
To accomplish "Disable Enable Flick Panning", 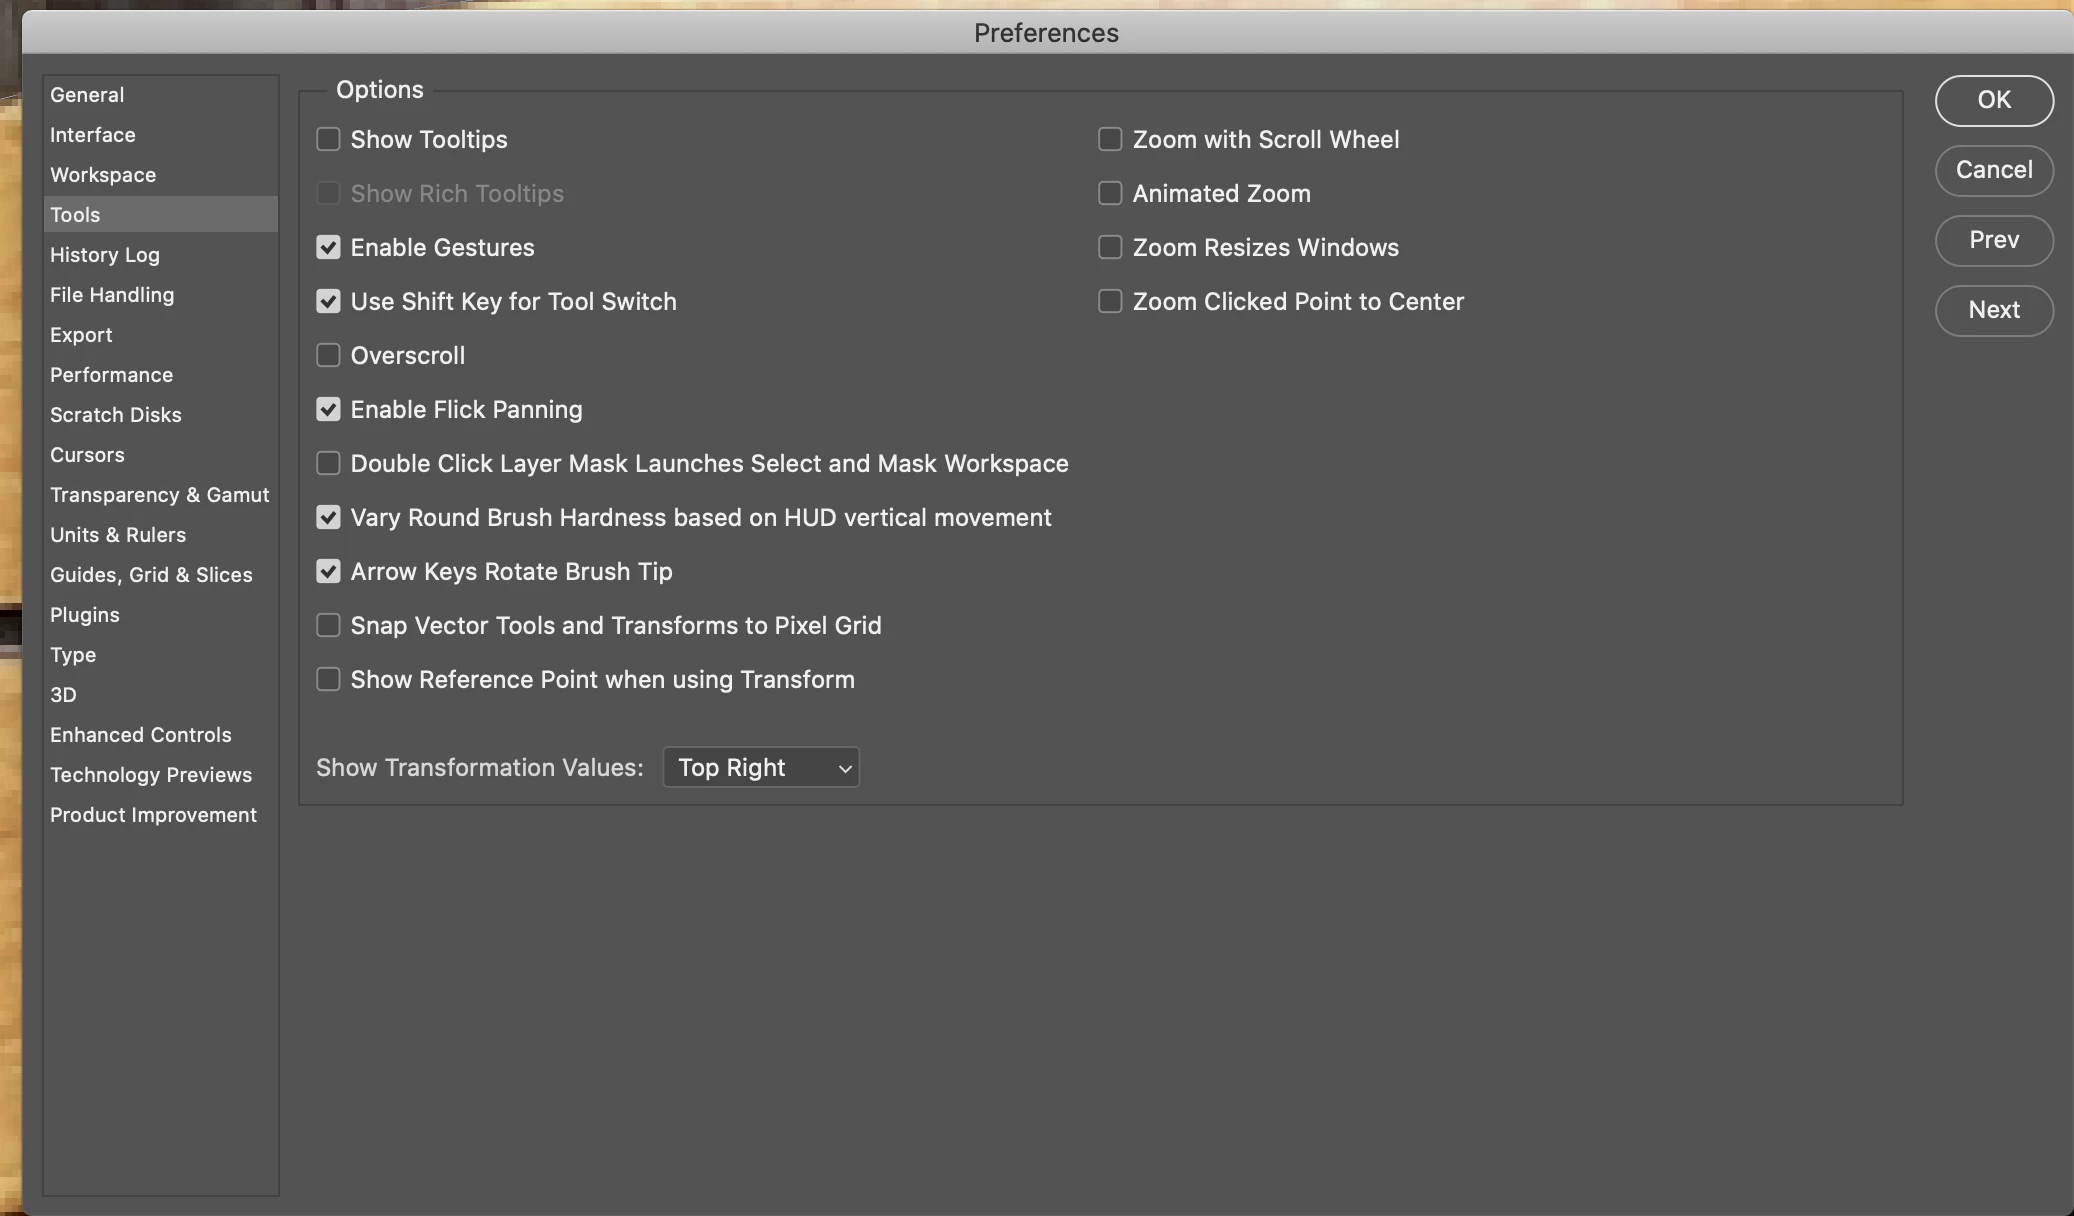I will pos(328,409).
